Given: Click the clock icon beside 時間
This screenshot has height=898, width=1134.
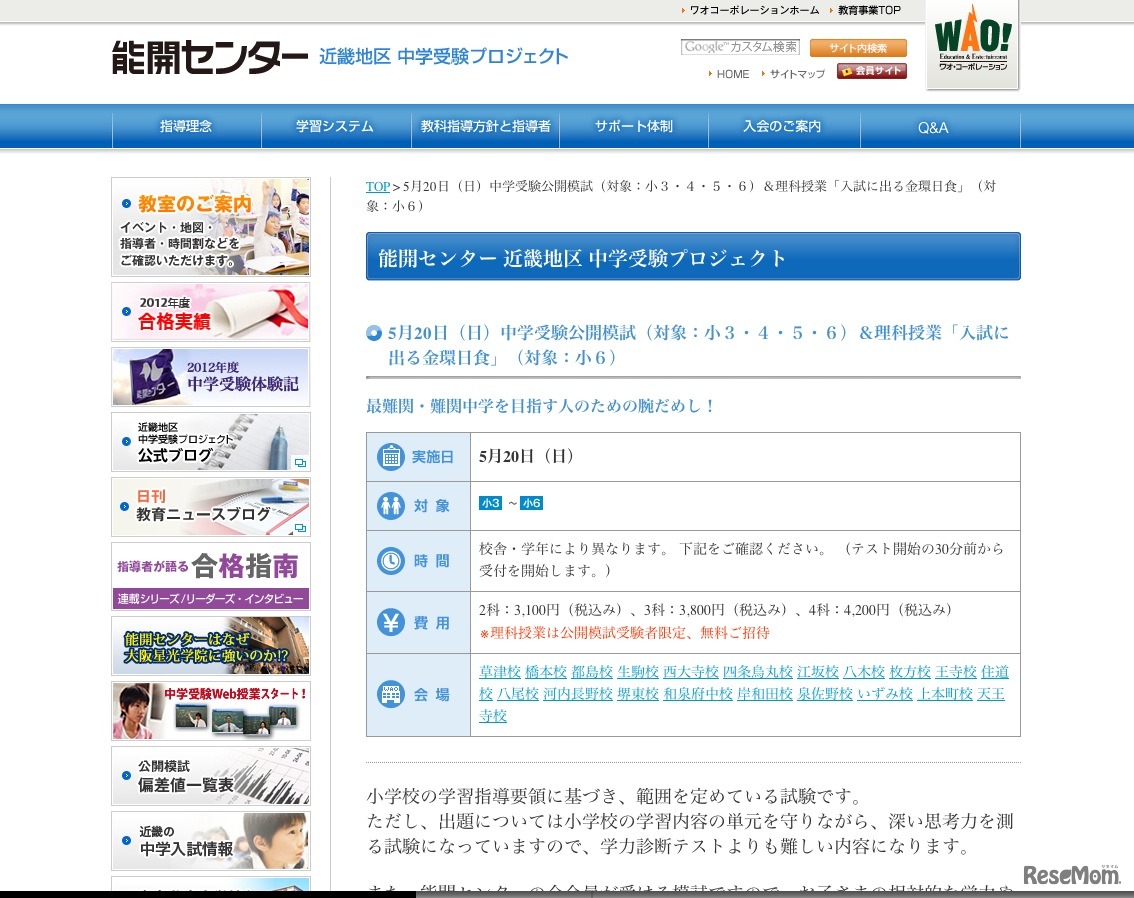Looking at the screenshot, I should coord(390,561).
